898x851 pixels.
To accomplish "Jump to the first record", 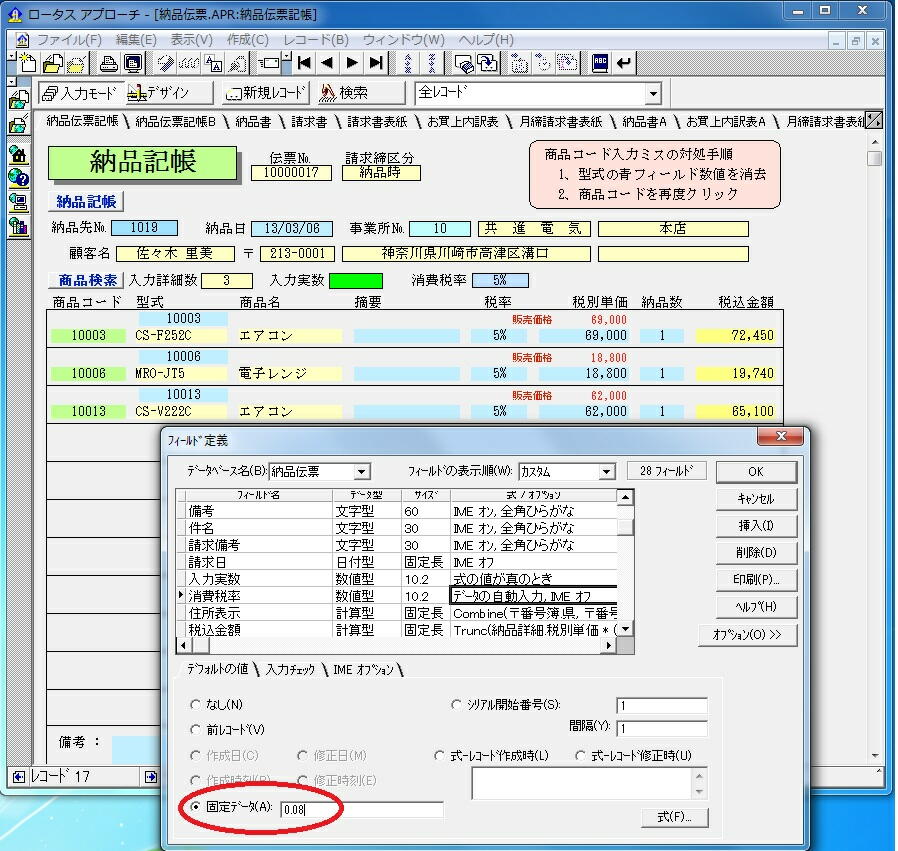I will pyautogui.click(x=304, y=62).
